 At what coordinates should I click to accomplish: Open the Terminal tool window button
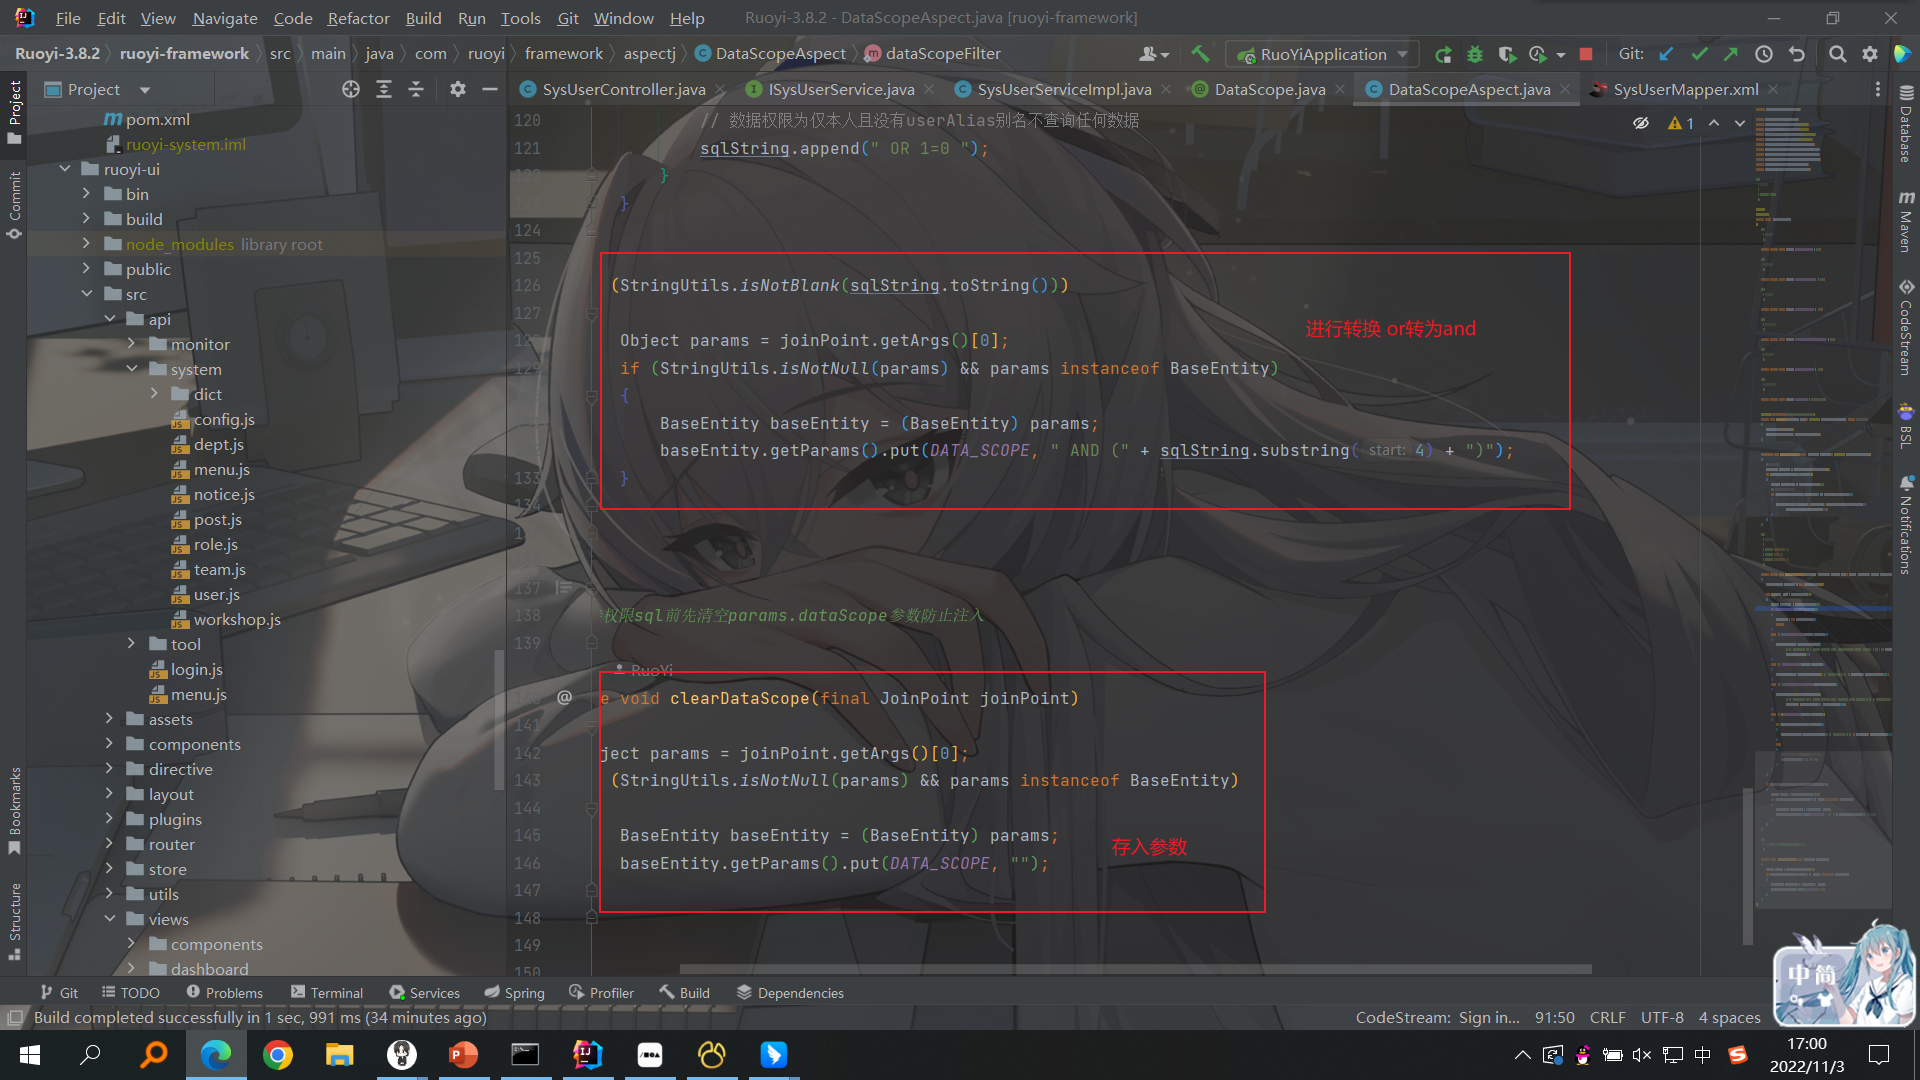tap(327, 992)
